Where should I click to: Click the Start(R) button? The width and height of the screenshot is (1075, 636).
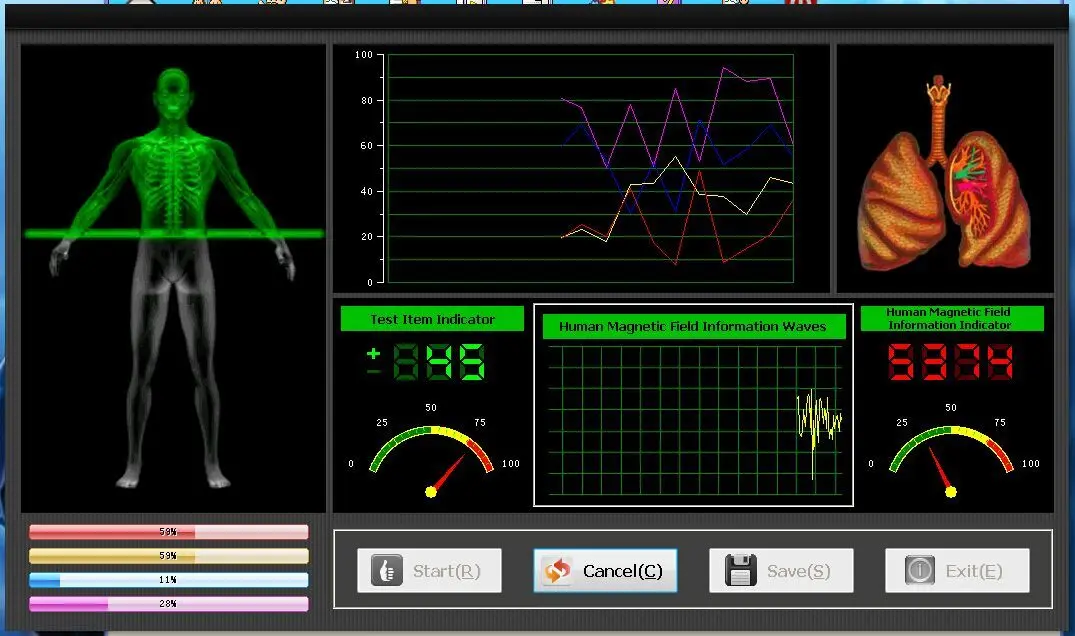[x=429, y=570]
